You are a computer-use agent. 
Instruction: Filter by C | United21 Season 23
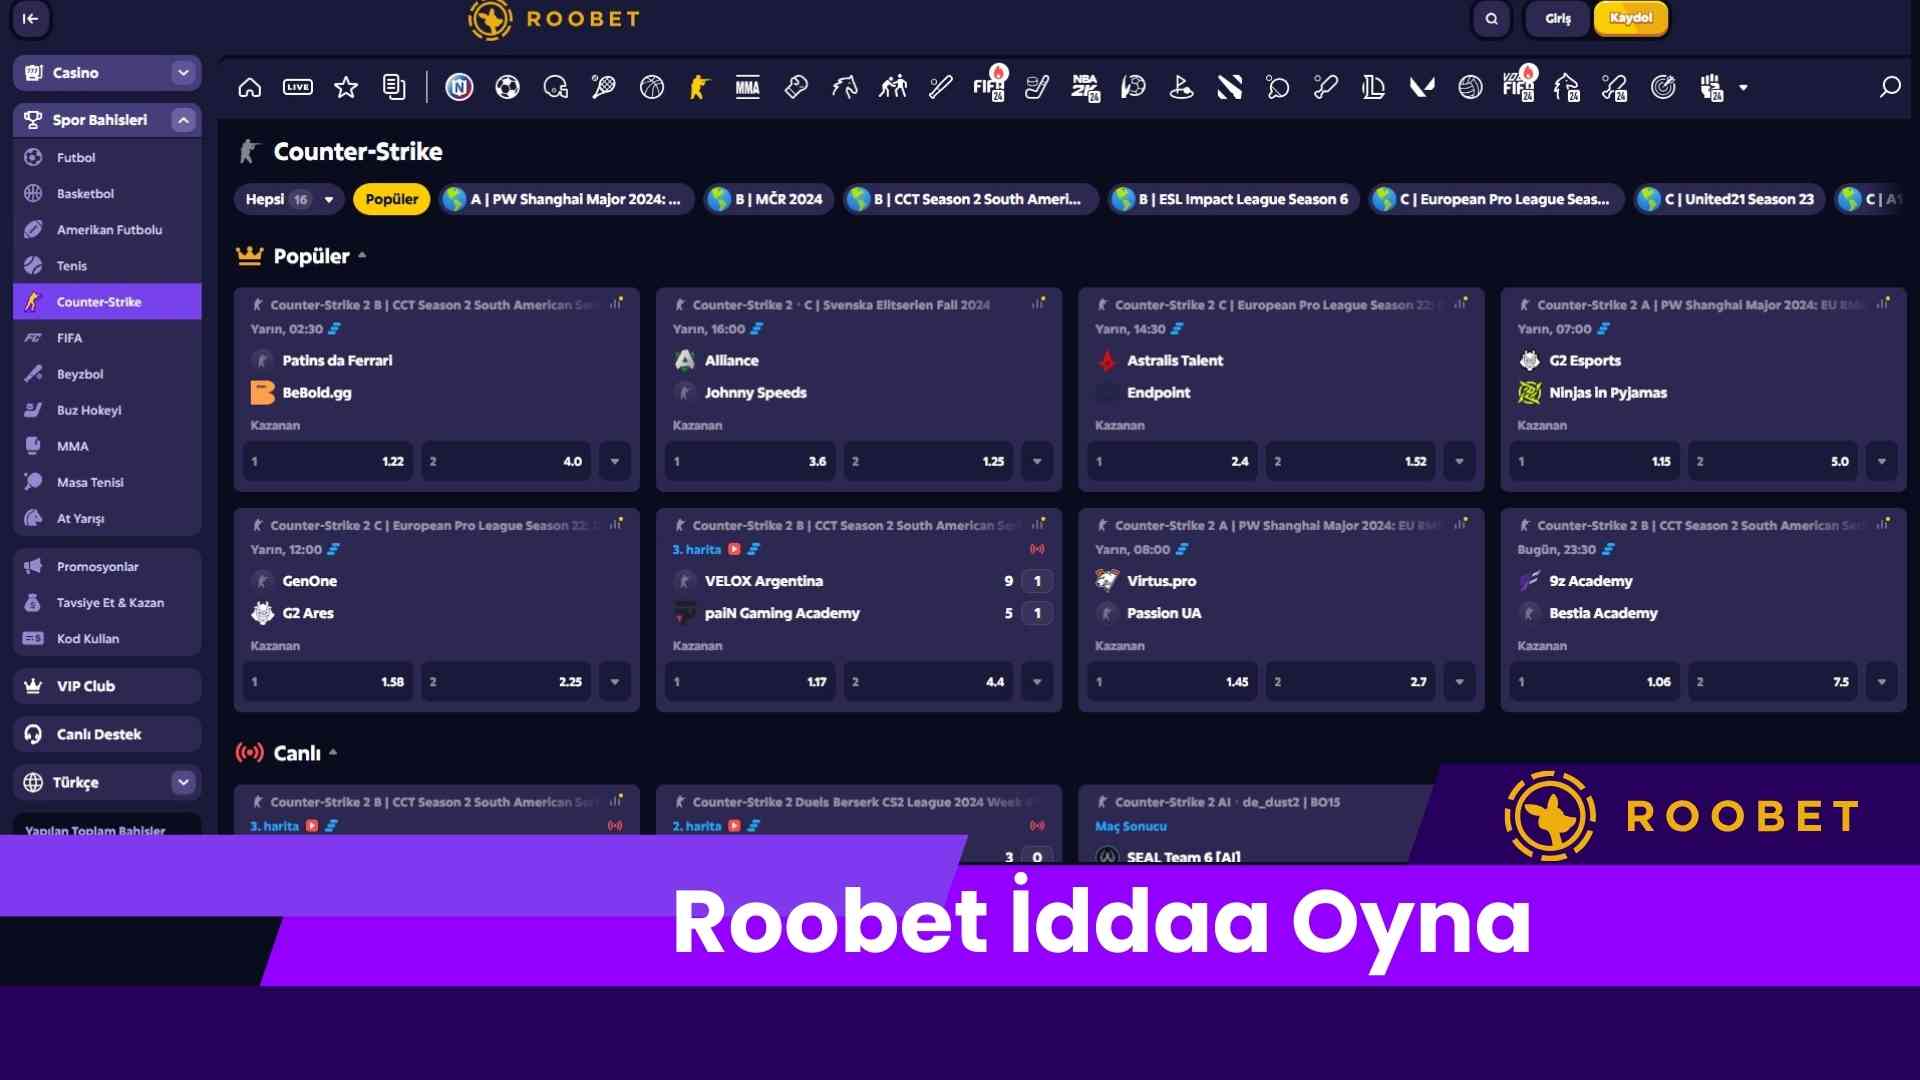tap(1729, 199)
